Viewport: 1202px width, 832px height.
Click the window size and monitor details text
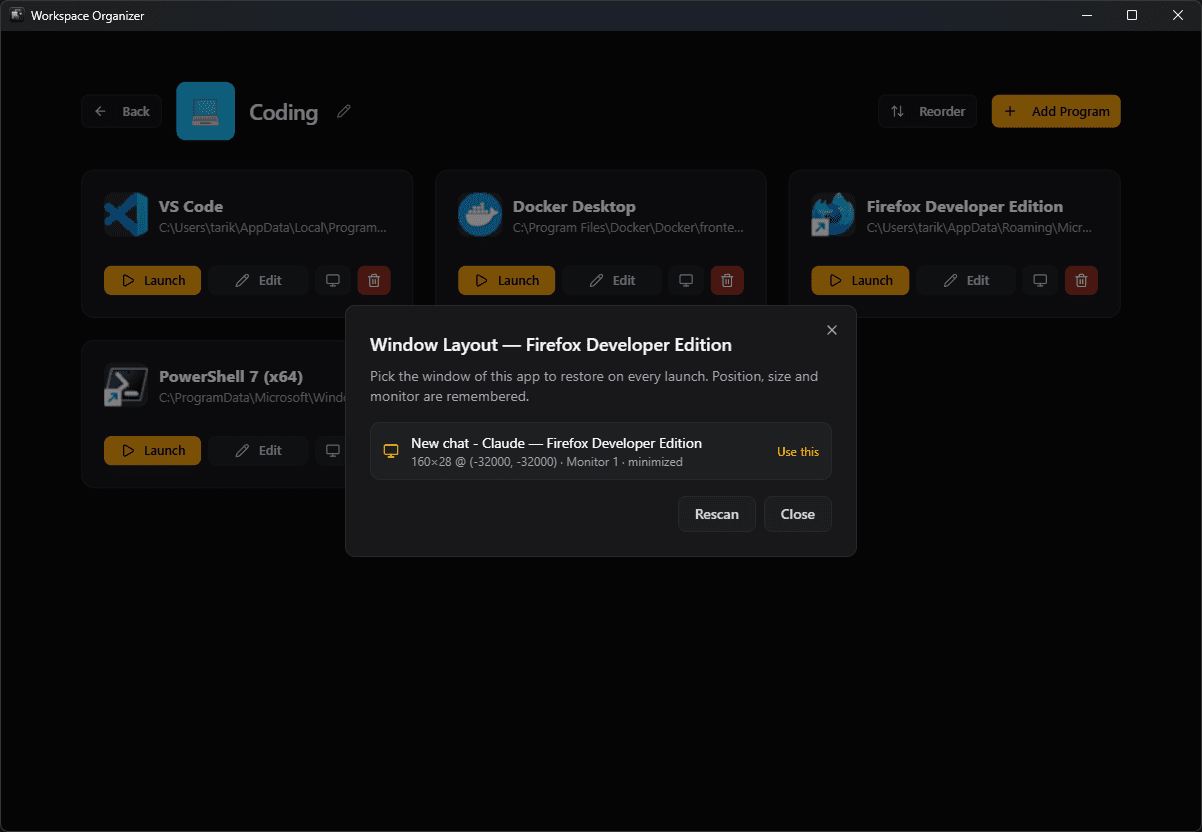point(547,462)
